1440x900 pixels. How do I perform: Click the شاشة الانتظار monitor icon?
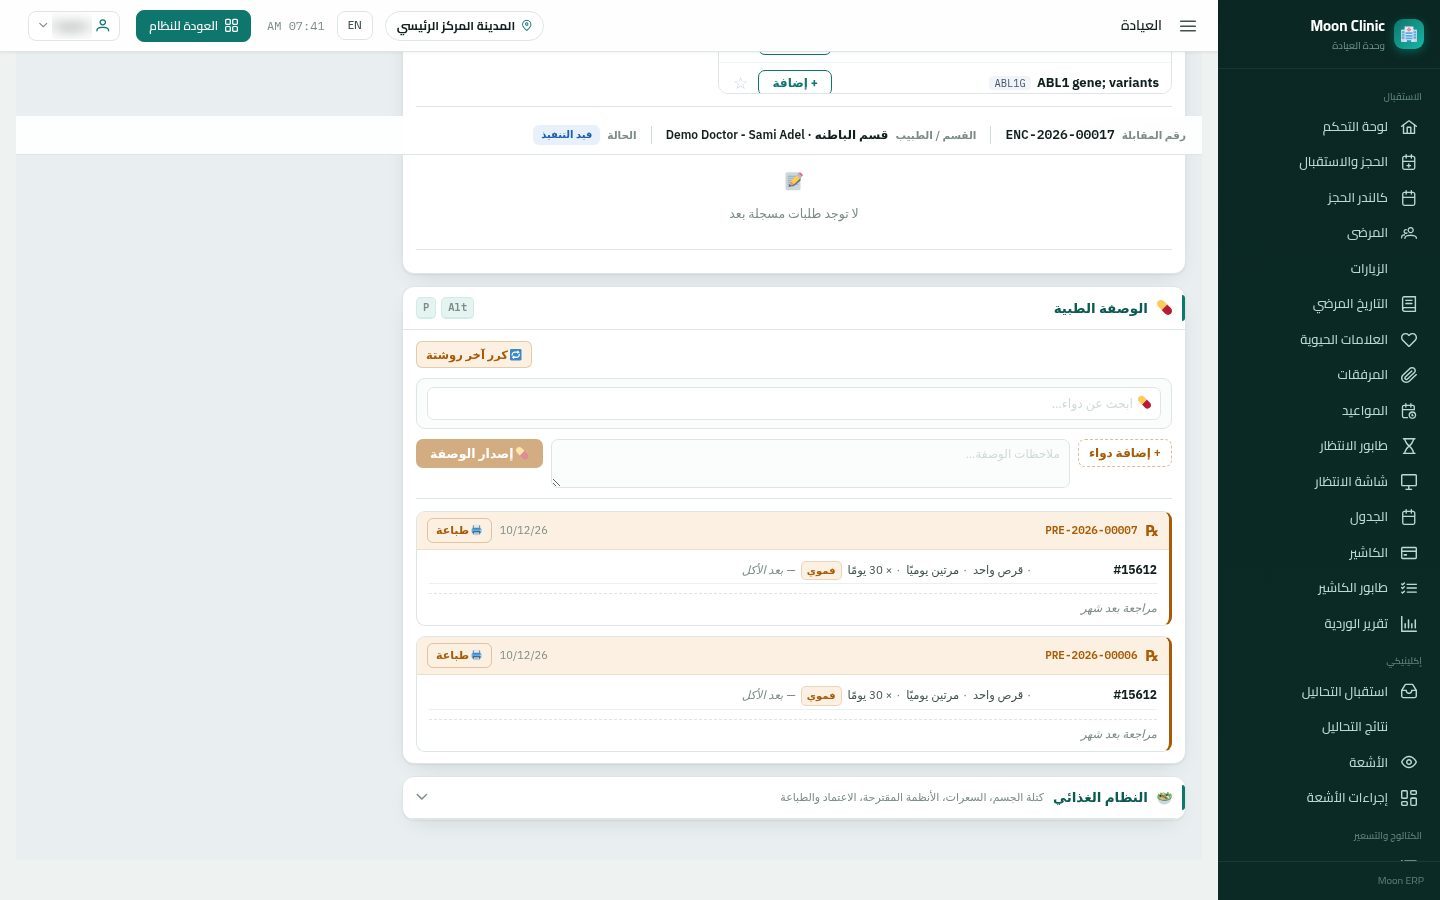tap(1409, 482)
